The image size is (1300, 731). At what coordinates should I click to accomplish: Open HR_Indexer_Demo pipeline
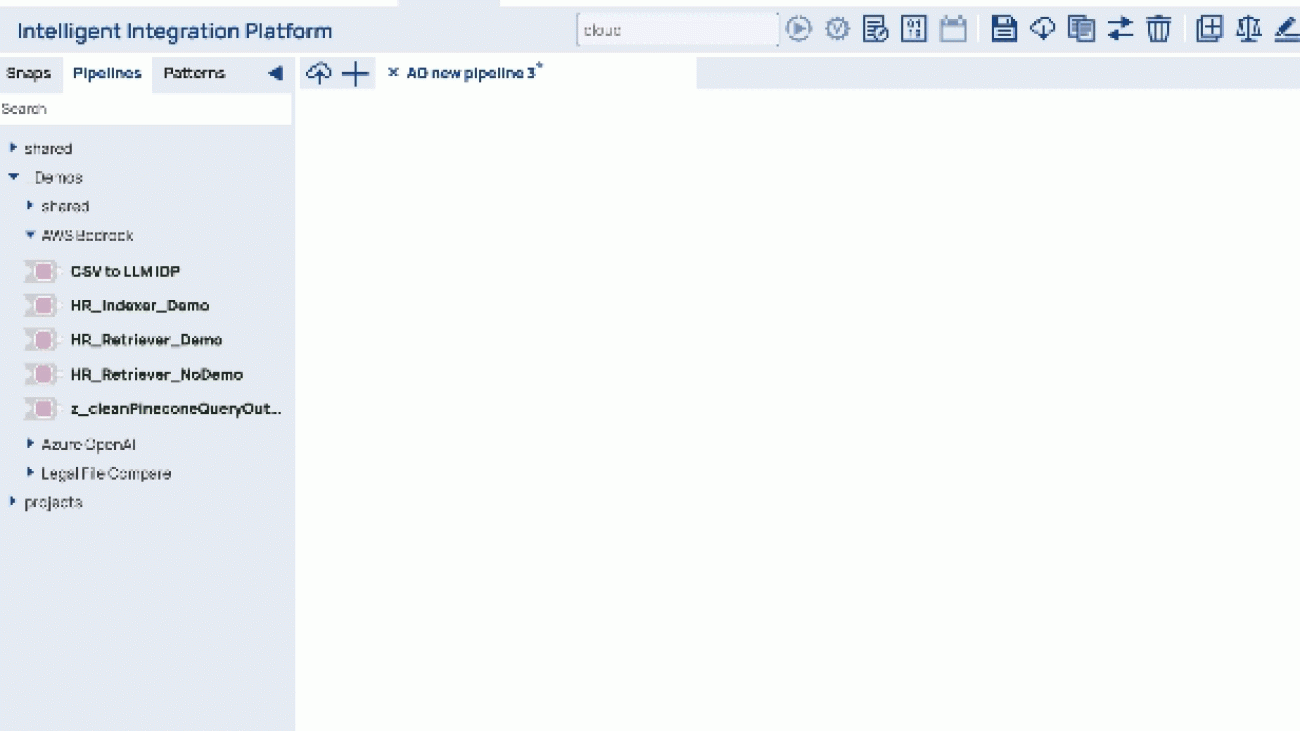tap(140, 305)
